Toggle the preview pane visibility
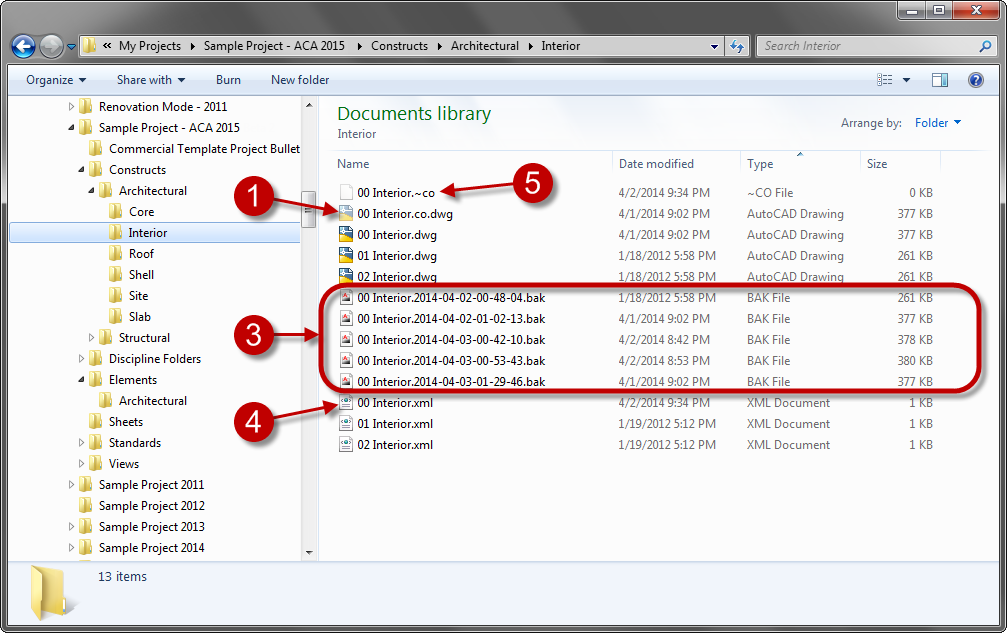1007x633 pixels. (940, 80)
